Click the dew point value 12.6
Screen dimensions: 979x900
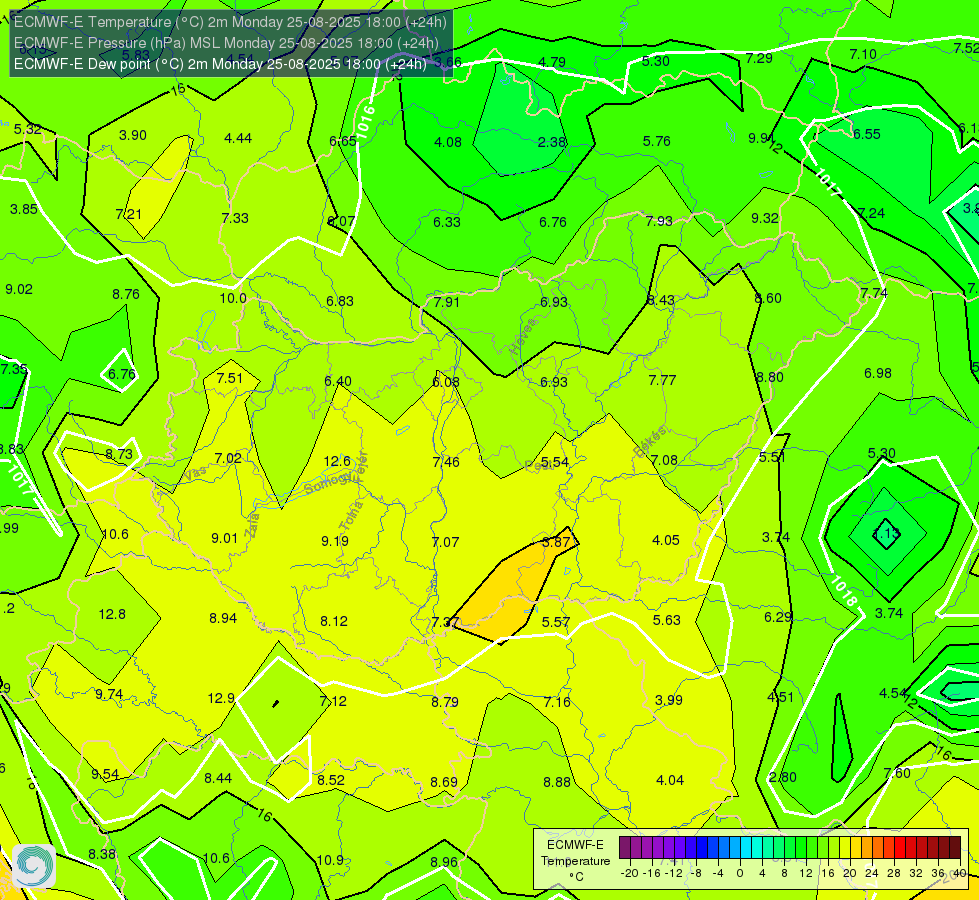337,461
